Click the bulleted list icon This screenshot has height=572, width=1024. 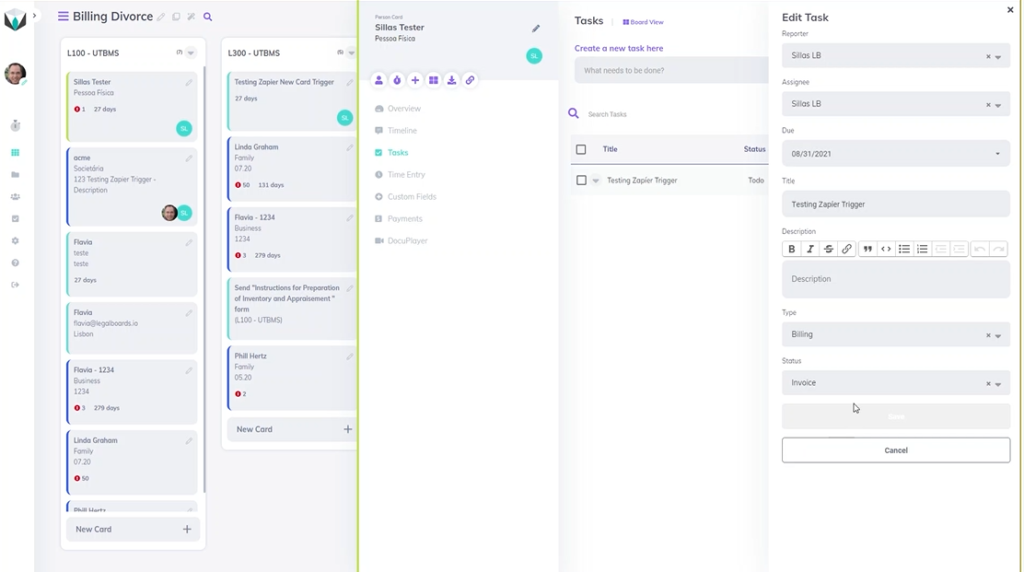[x=904, y=249]
